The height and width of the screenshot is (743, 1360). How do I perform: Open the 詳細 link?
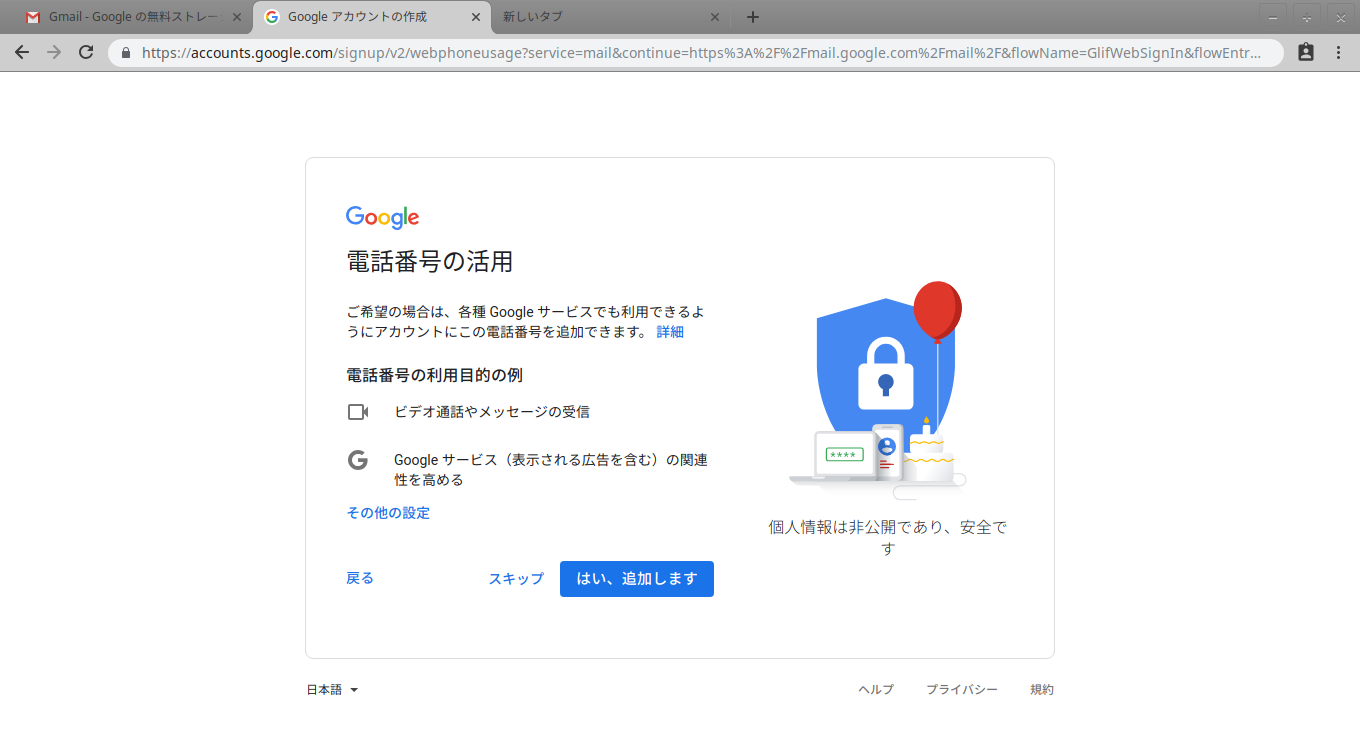670,332
